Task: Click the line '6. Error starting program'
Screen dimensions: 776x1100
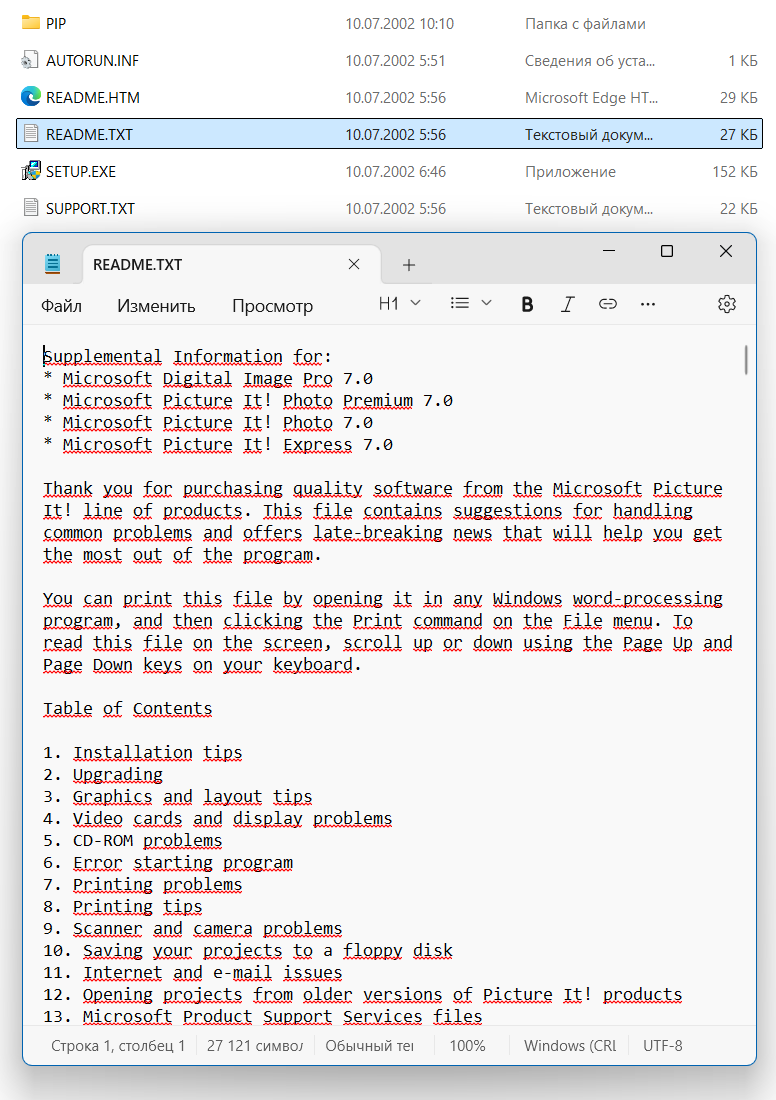Action: (x=168, y=863)
